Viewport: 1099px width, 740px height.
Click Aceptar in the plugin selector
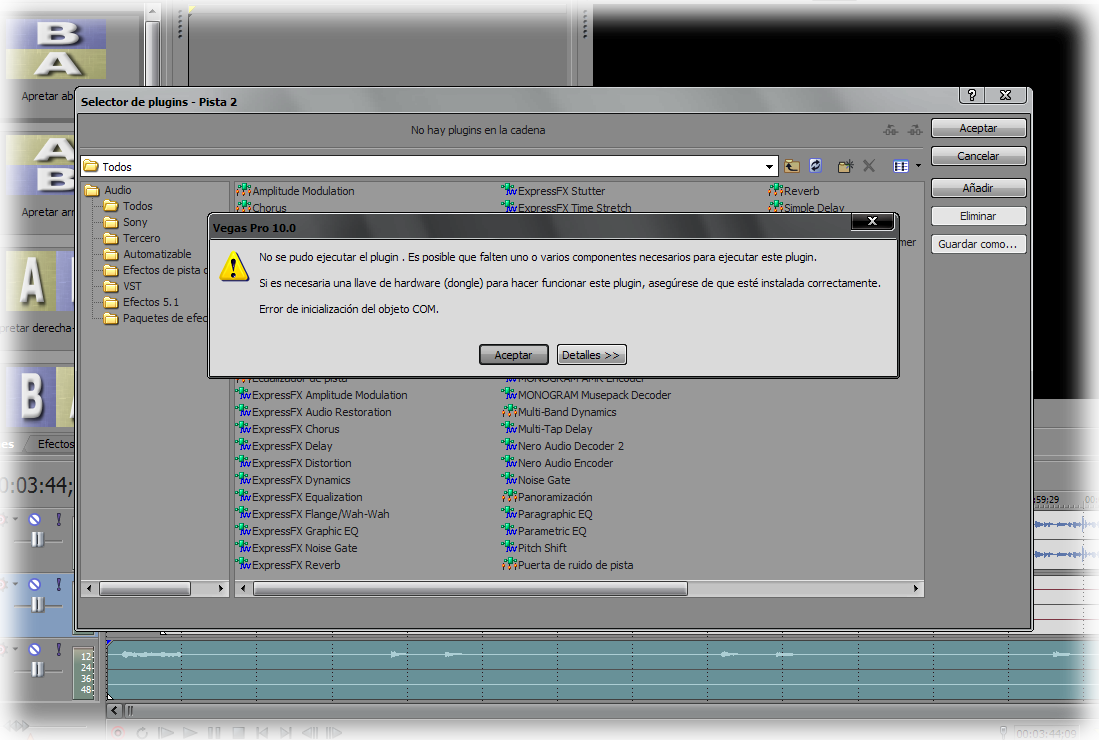978,128
